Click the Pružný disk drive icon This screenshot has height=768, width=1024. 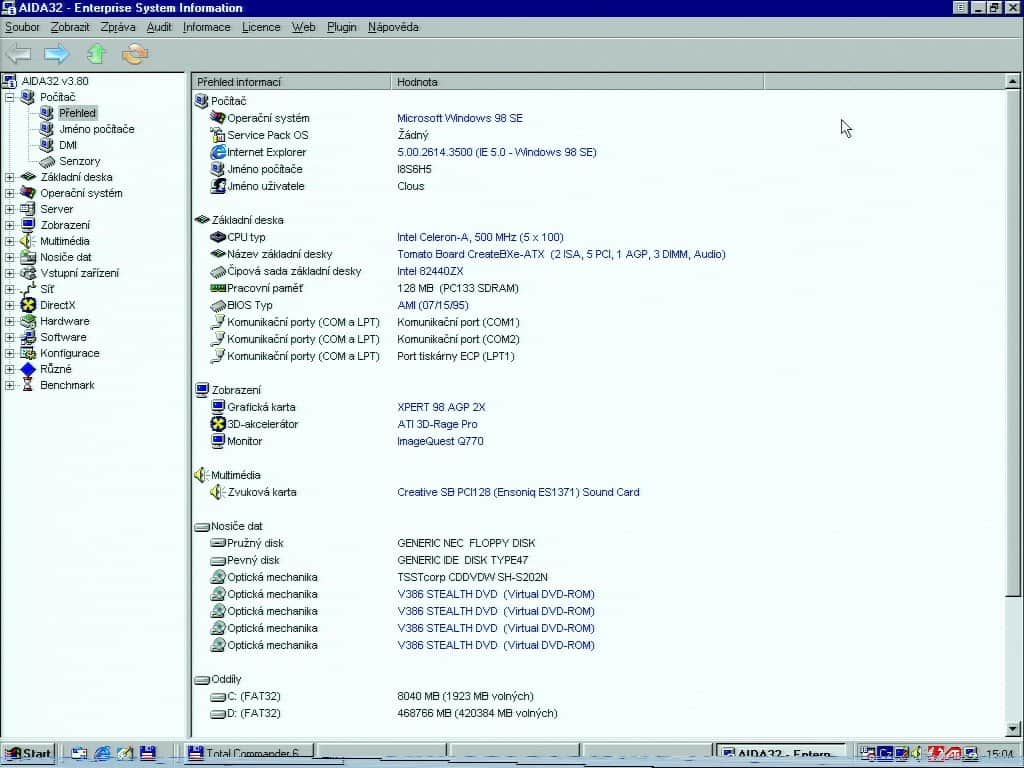[218, 543]
